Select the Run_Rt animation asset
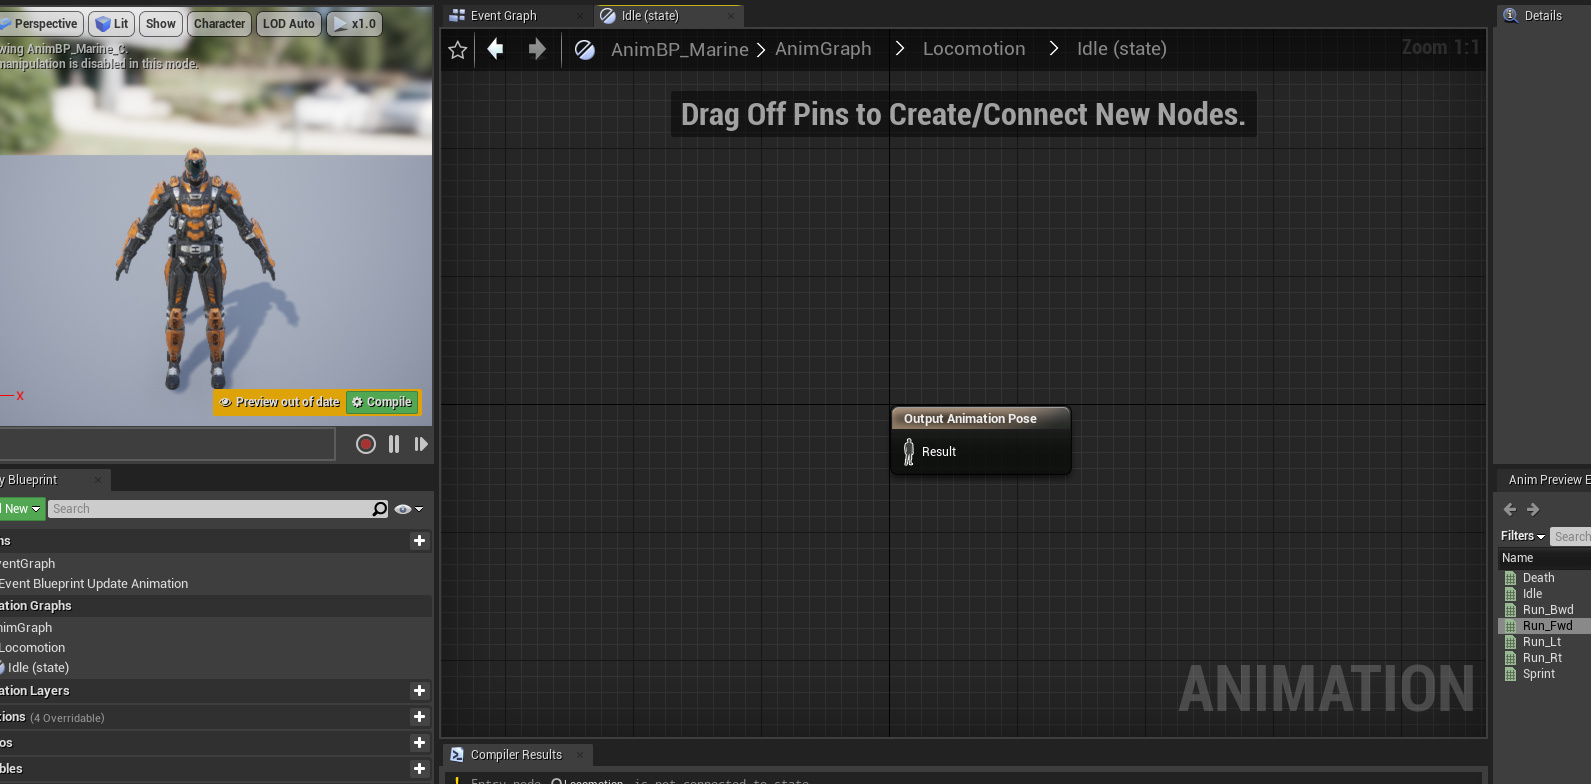This screenshot has height=784, width=1591. click(1542, 658)
